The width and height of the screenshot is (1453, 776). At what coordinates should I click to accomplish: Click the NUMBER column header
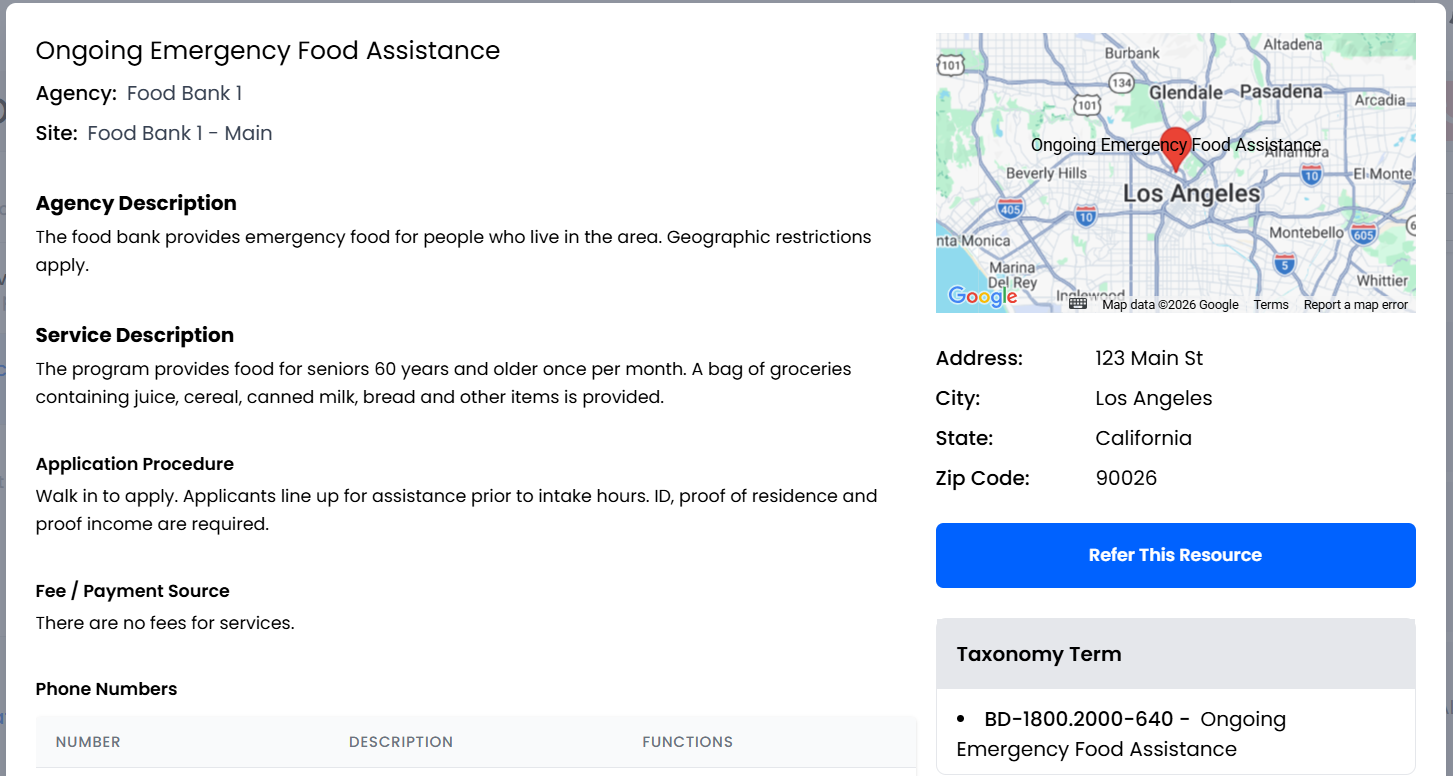(88, 742)
